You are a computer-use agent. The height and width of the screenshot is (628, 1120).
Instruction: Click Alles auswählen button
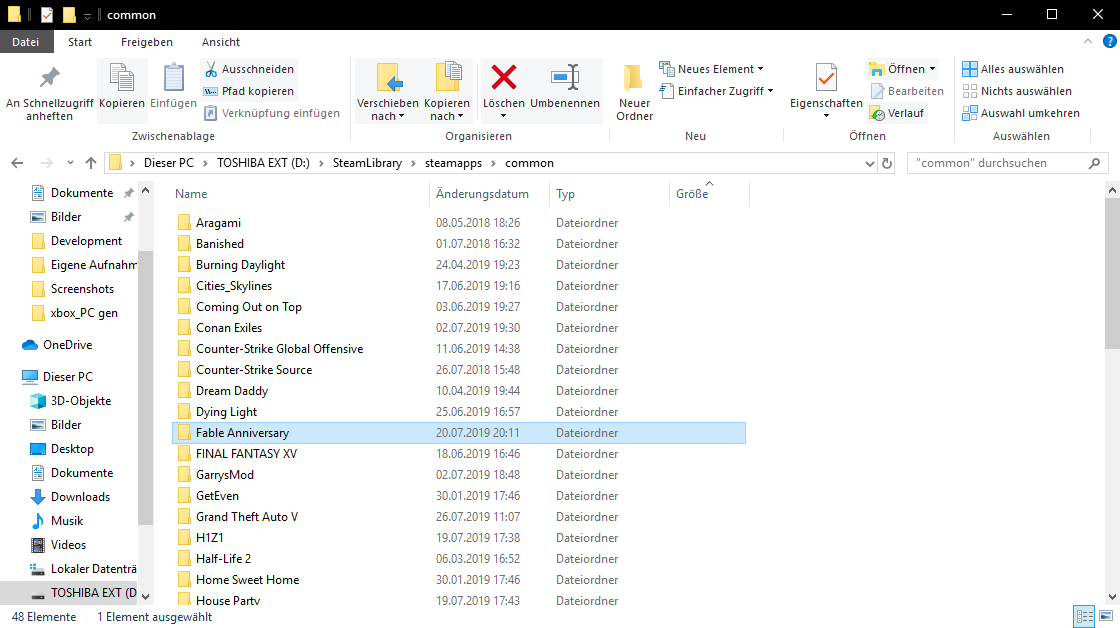coord(1013,69)
